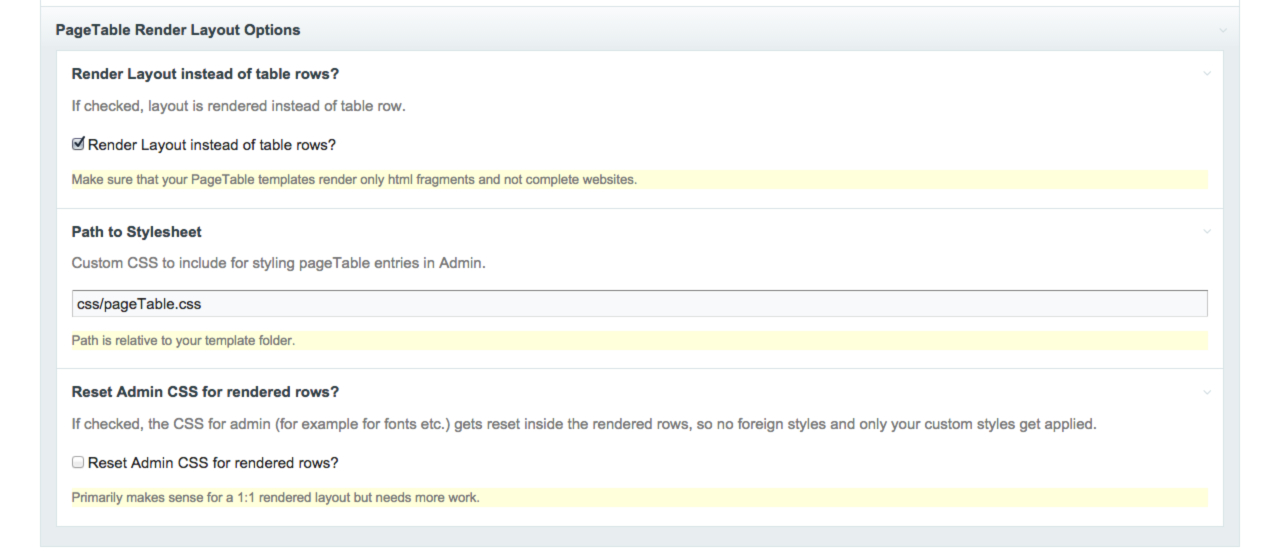This screenshot has height=554, width=1263.
Task: Focus the css/pageTable.css stylesheet path field
Action: 639,303
